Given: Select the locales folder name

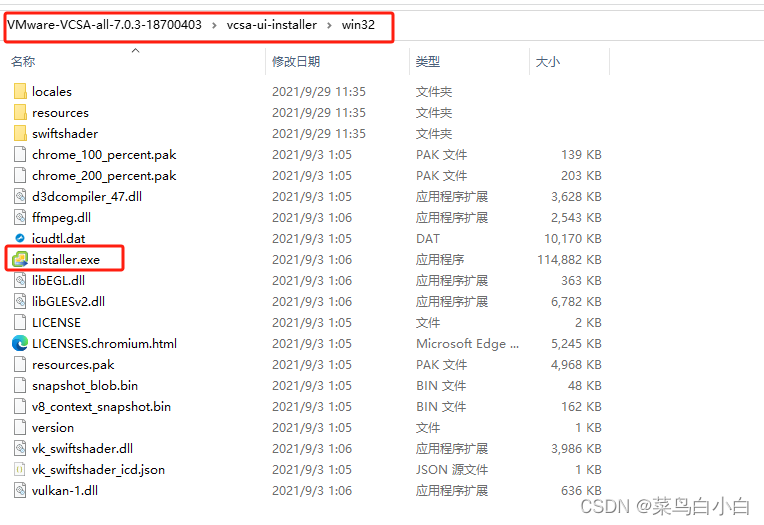Looking at the screenshot, I should point(52,92).
